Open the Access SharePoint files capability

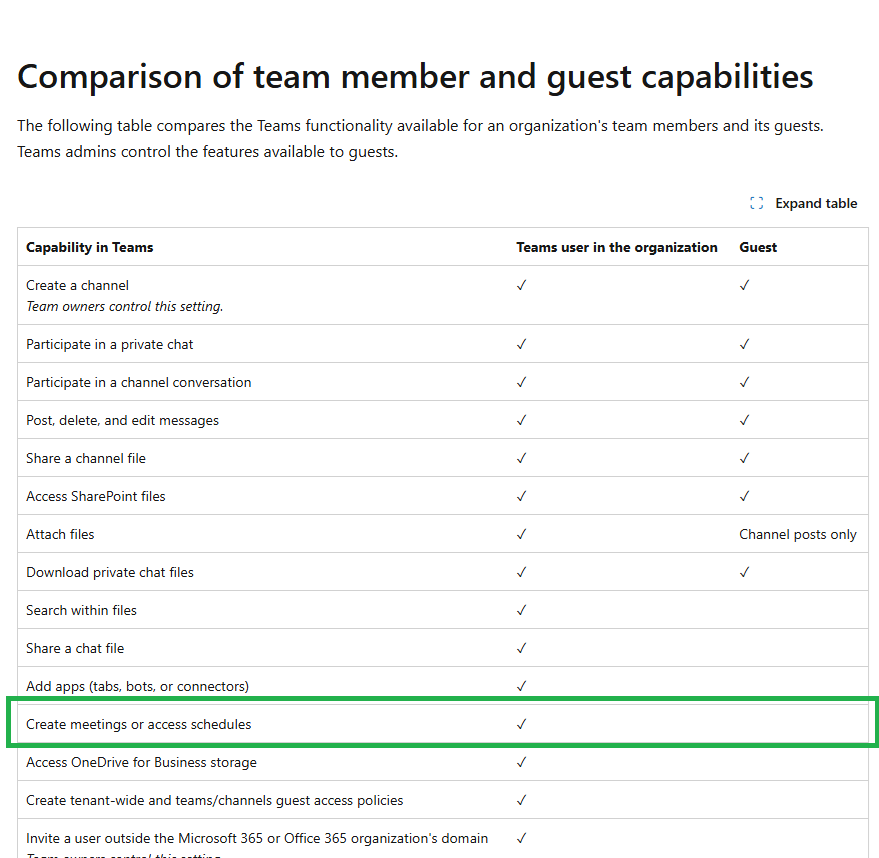click(x=95, y=496)
